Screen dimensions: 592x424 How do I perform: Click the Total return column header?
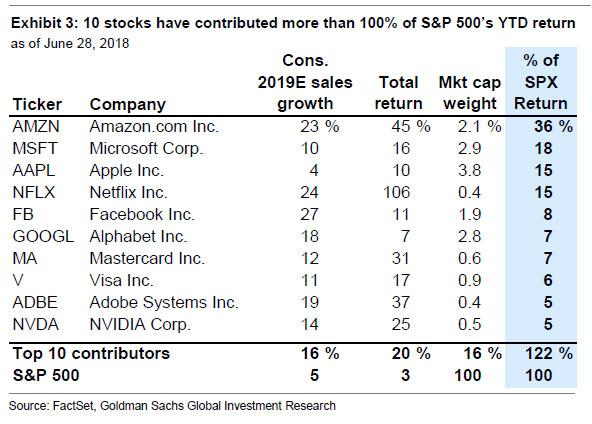pos(398,93)
